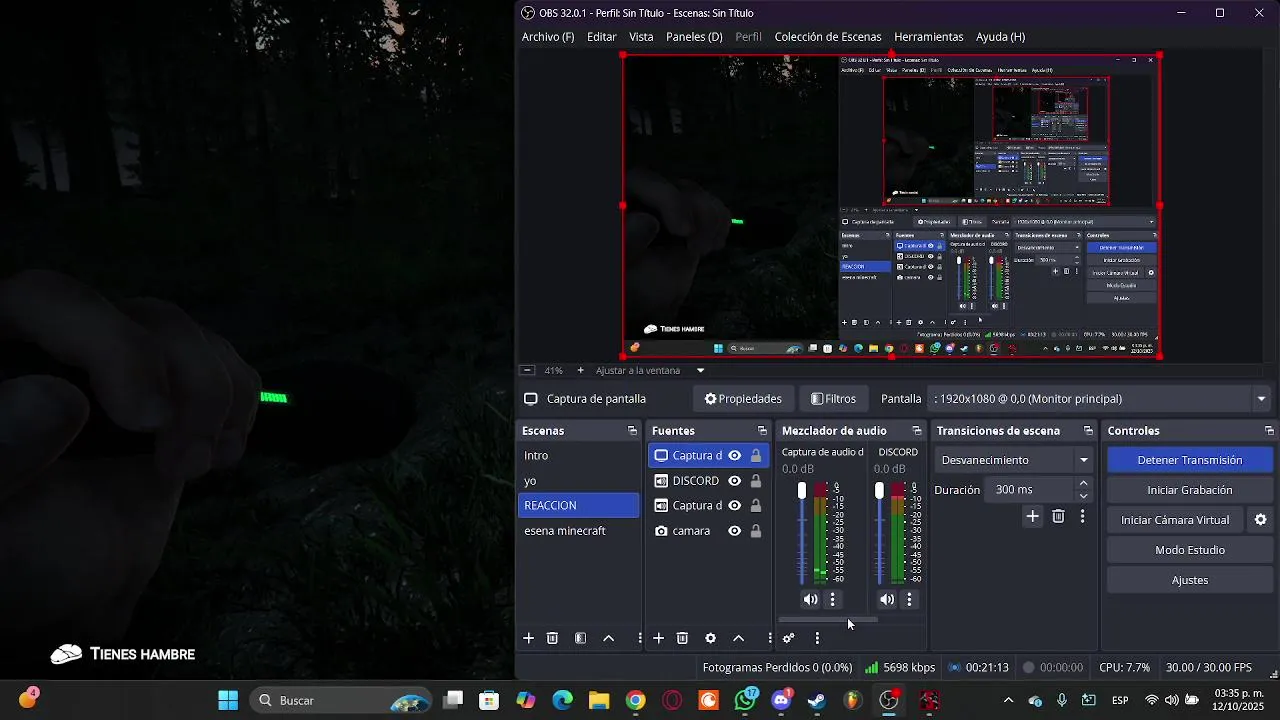This screenshot has height=720, width=1280.
Task: Add a new scene with the plus icon
Action: [x=528, y=638]
